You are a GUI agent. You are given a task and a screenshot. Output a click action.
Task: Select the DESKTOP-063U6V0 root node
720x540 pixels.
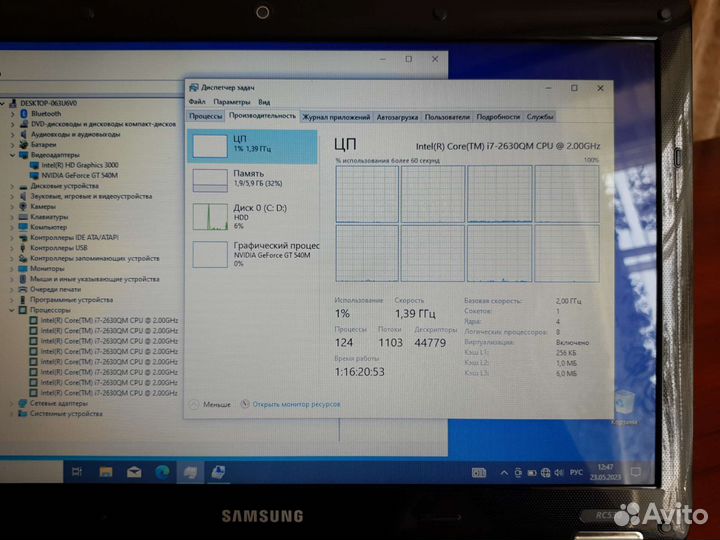pos(48,103)
